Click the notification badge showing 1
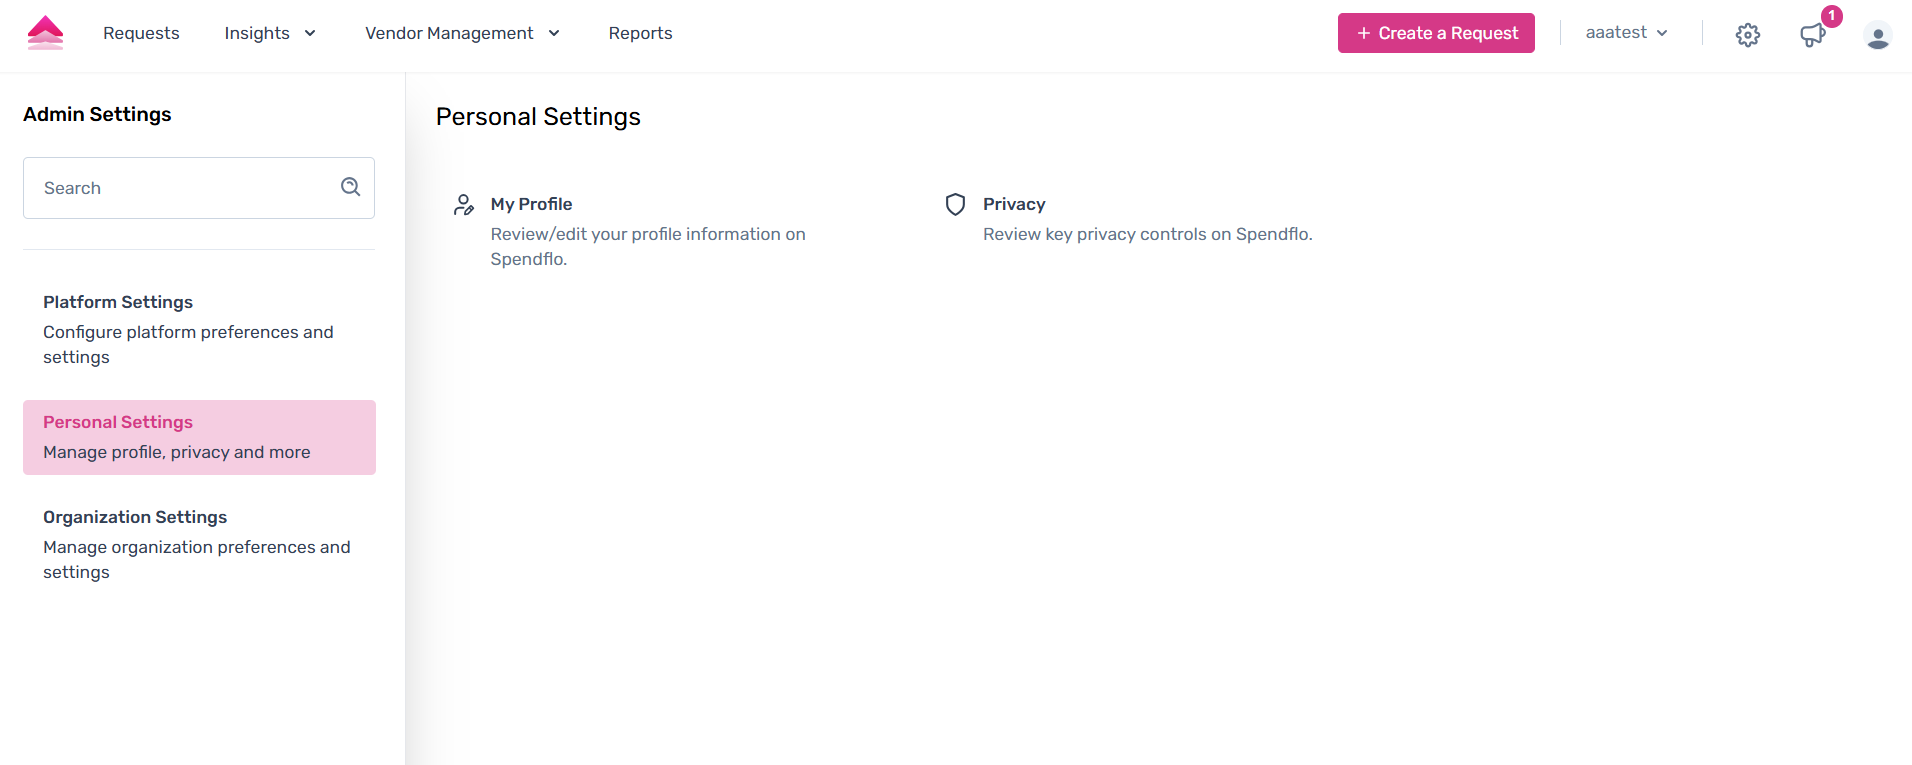Screen dimensions: 1912x765 [1831, 16]
